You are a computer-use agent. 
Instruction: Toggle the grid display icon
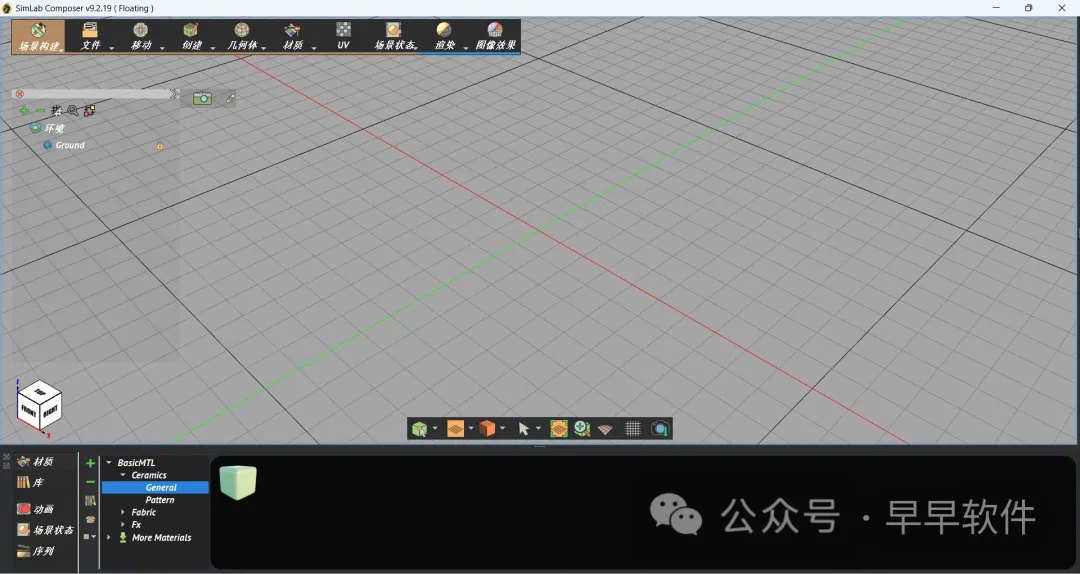(x=633, y=429)
